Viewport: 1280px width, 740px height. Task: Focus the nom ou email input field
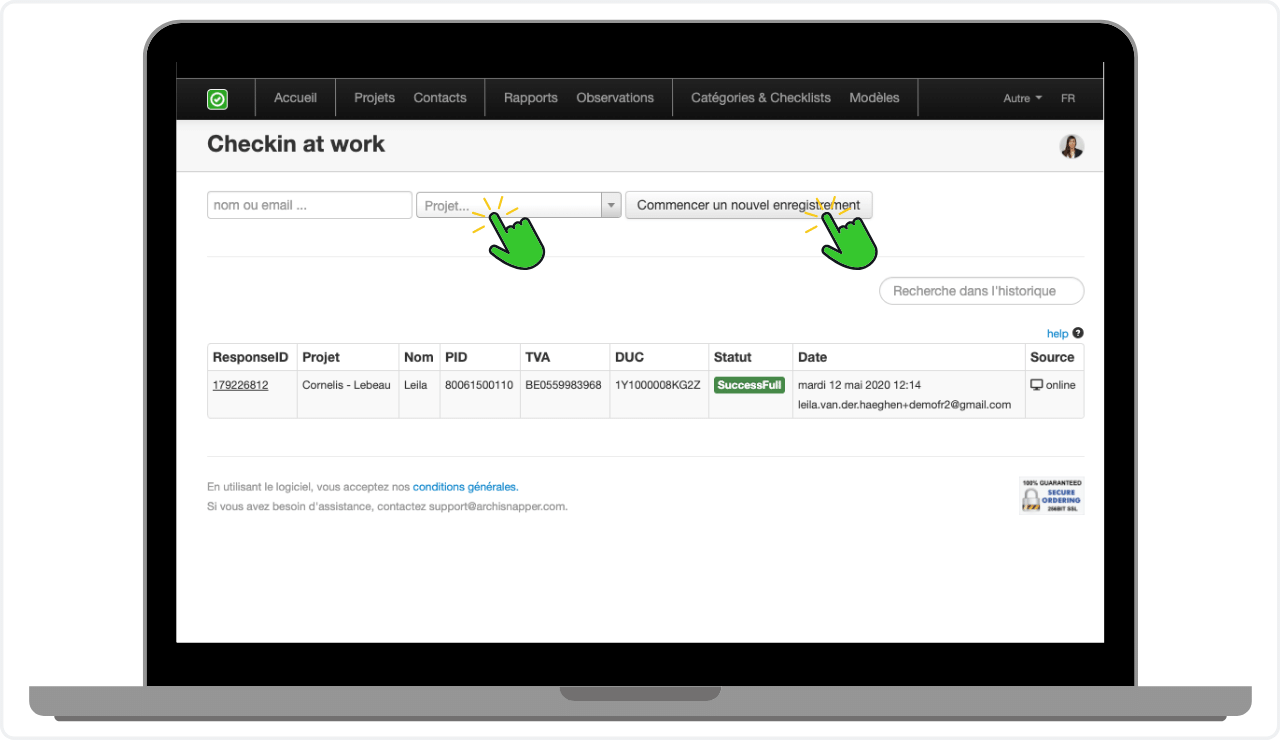click(x=309, y=205)
